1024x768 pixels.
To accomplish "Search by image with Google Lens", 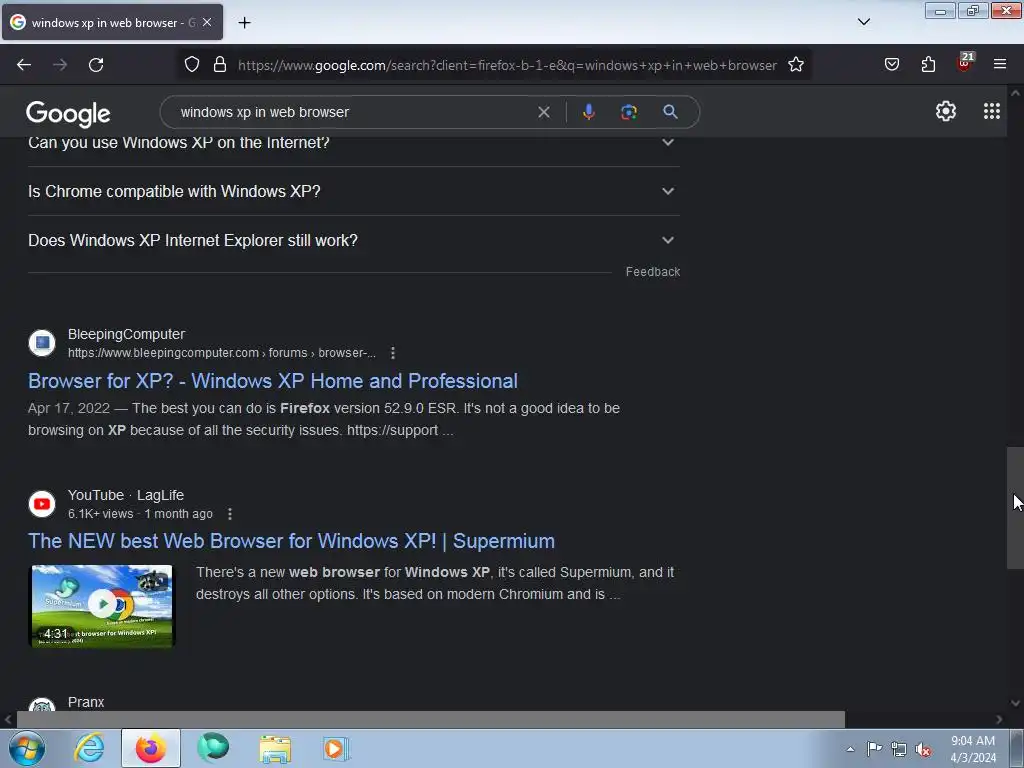I will point(628,112).
